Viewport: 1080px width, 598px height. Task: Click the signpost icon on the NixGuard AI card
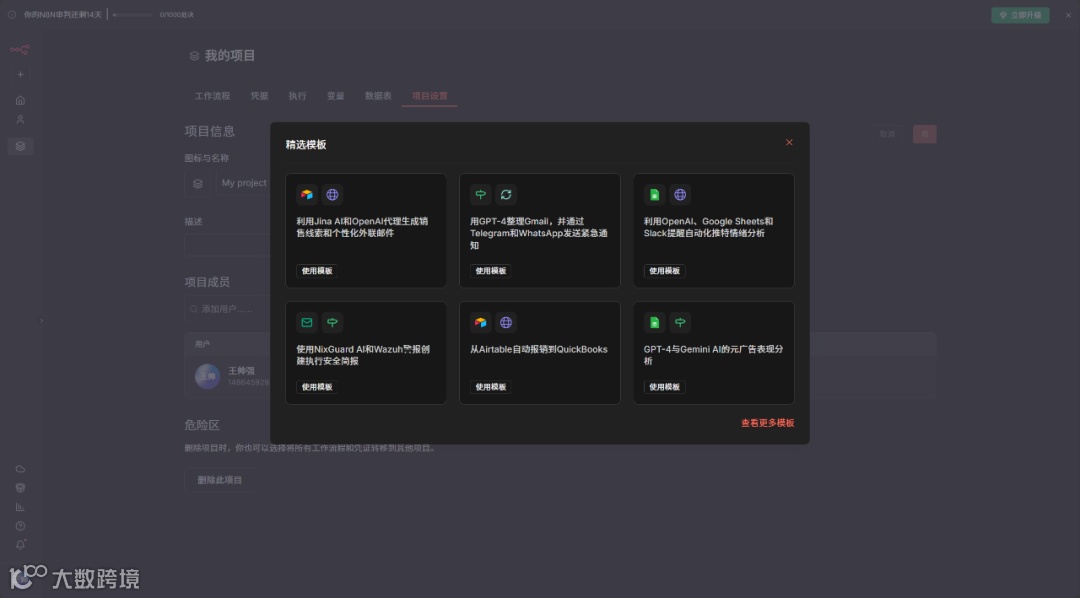332,322
